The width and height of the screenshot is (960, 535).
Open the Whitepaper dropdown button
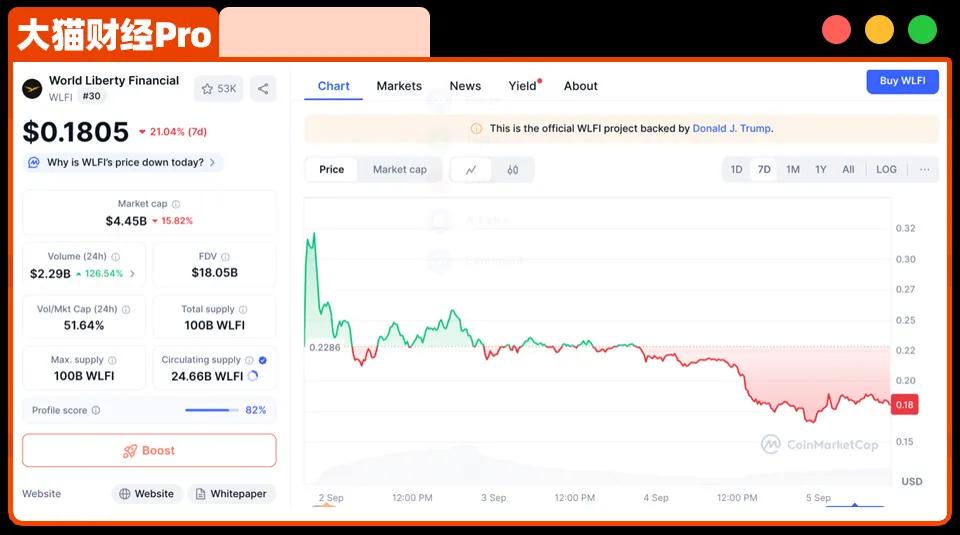pyautogui.click(x=231, y=494)
